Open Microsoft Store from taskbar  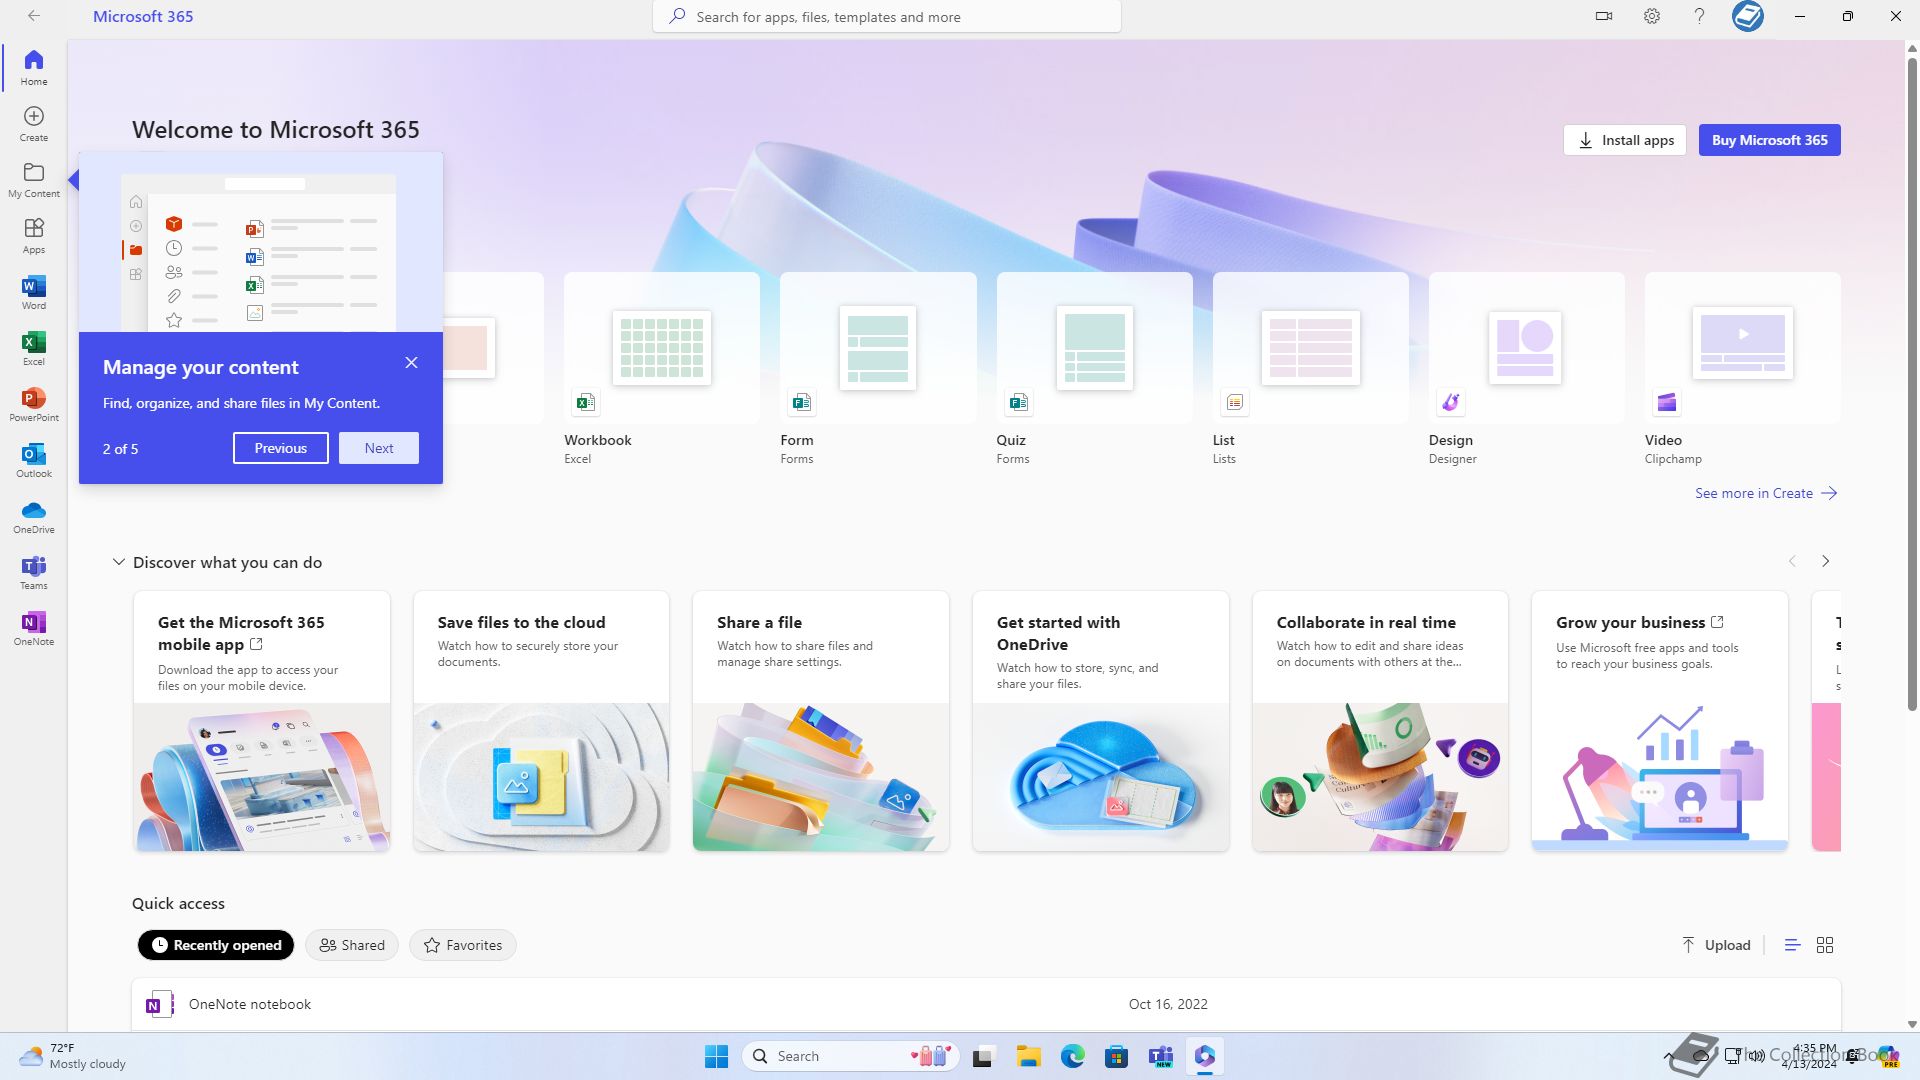click(x=1116, y=1056)
